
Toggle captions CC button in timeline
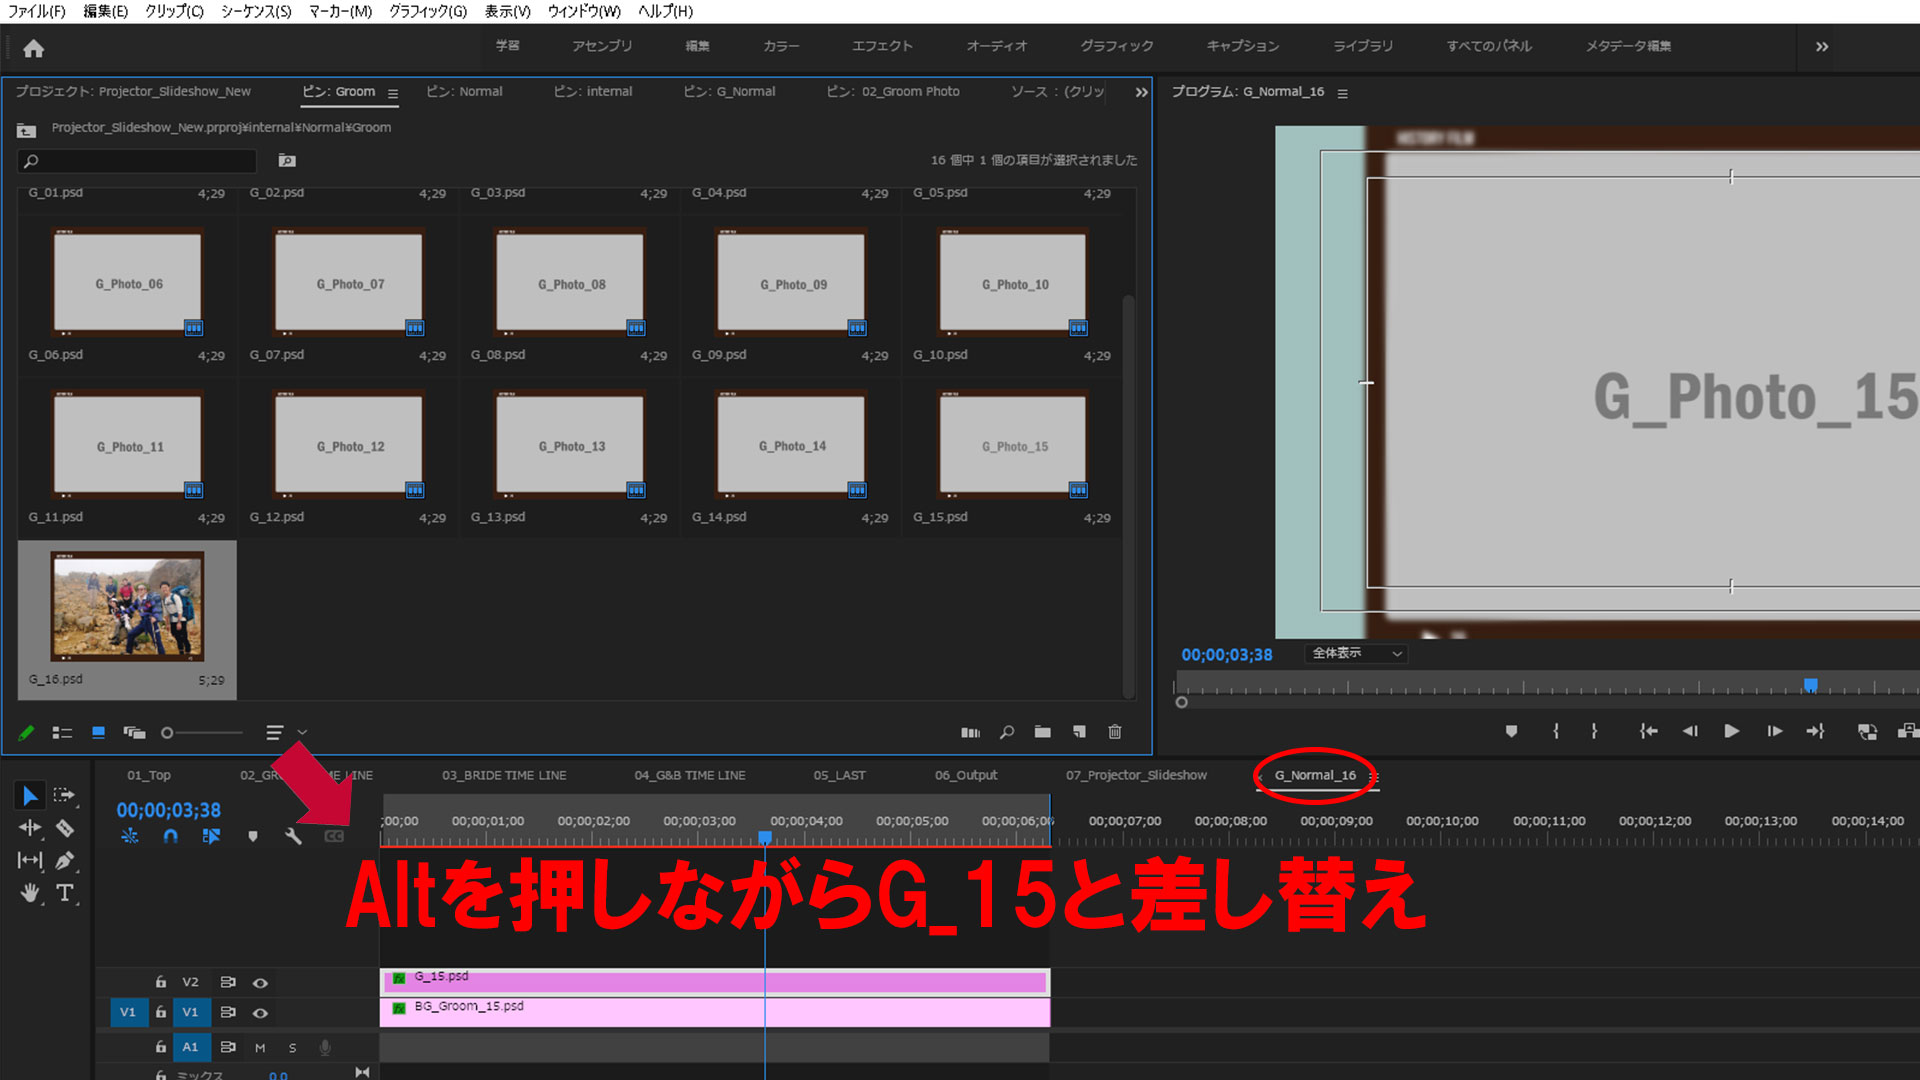pos(334,836)
